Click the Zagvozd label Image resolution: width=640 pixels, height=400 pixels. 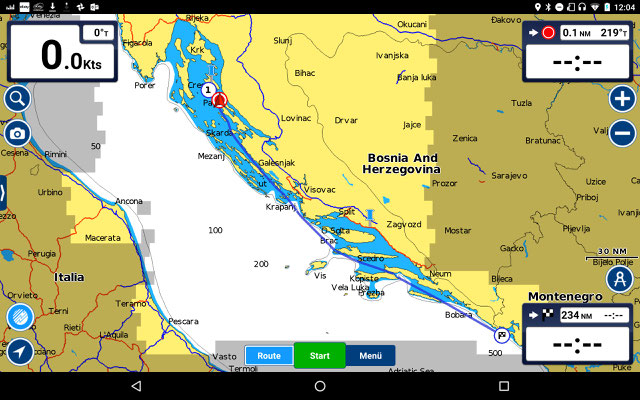[404, 224]
